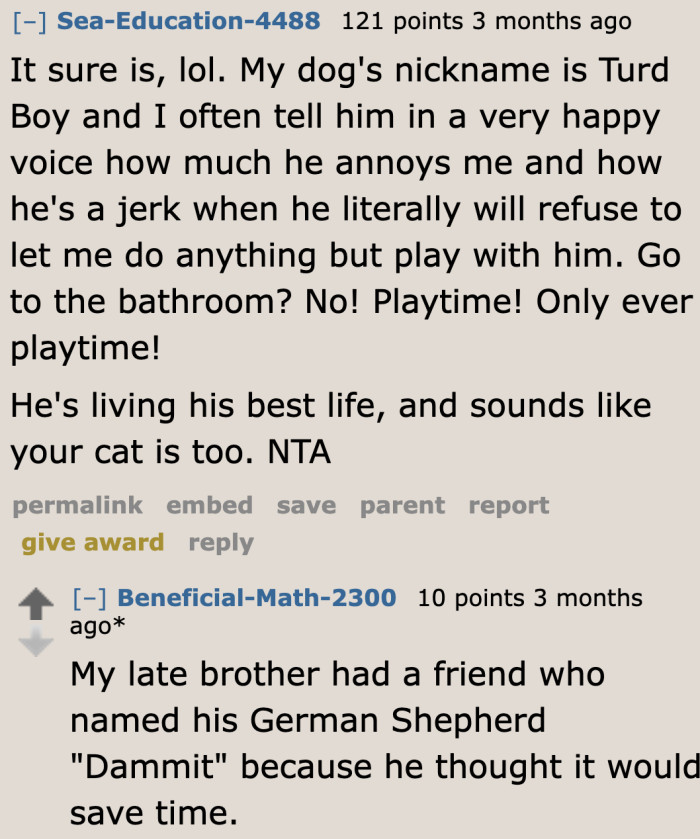This screenshot has height=839, width=700.
Task: Click the 'living his best life' paragraph
Action: 330,428
